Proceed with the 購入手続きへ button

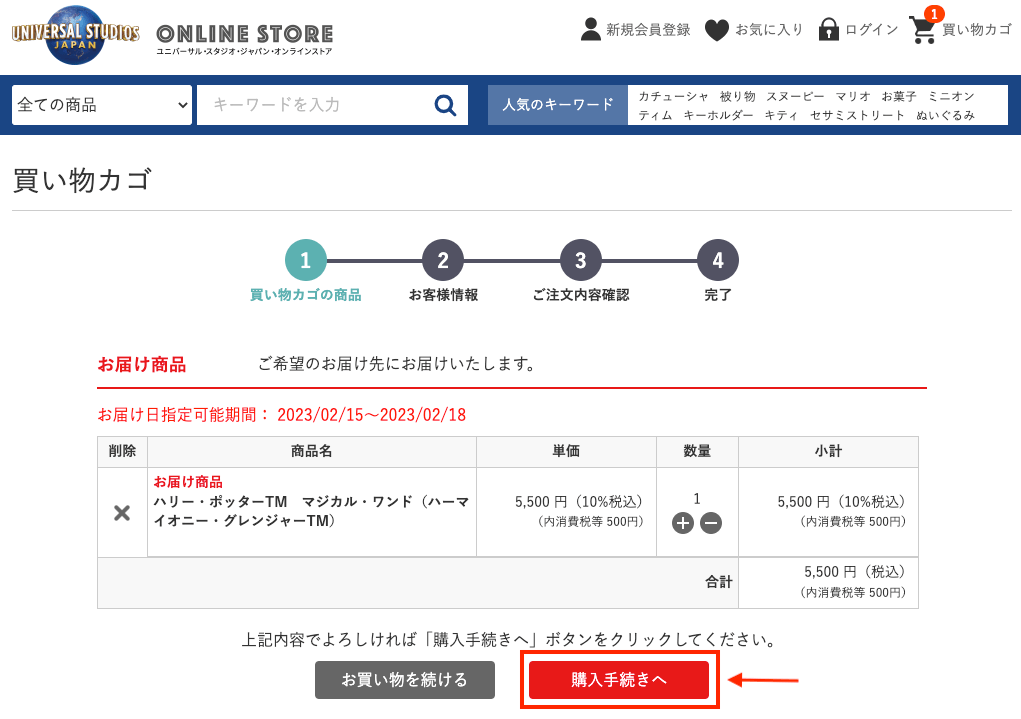pos(618,680)
